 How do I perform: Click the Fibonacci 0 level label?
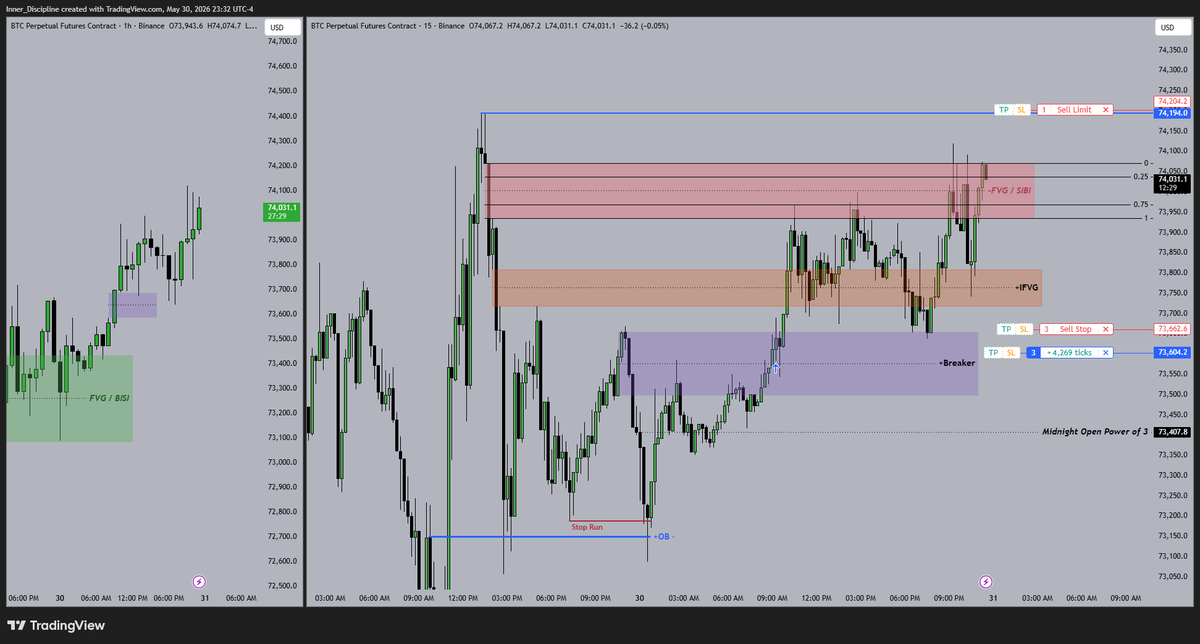pyautogui.click(x=1147, y=163)
